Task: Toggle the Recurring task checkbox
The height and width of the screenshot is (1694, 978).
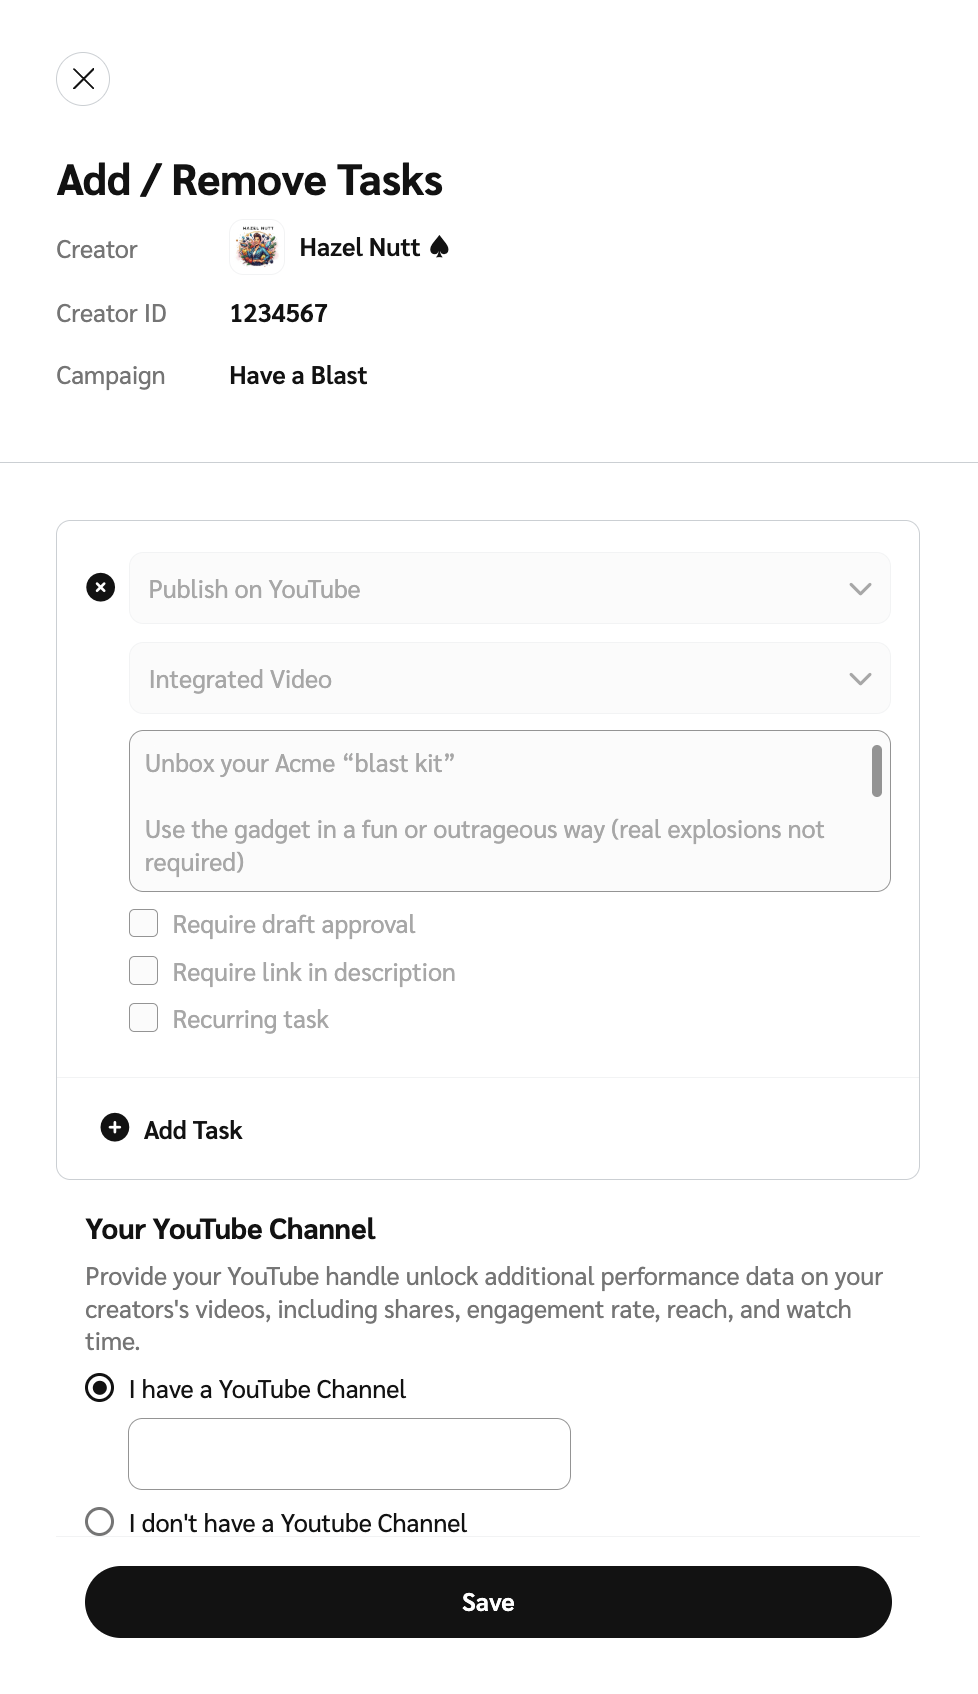Action: (x=144, y=1018)
